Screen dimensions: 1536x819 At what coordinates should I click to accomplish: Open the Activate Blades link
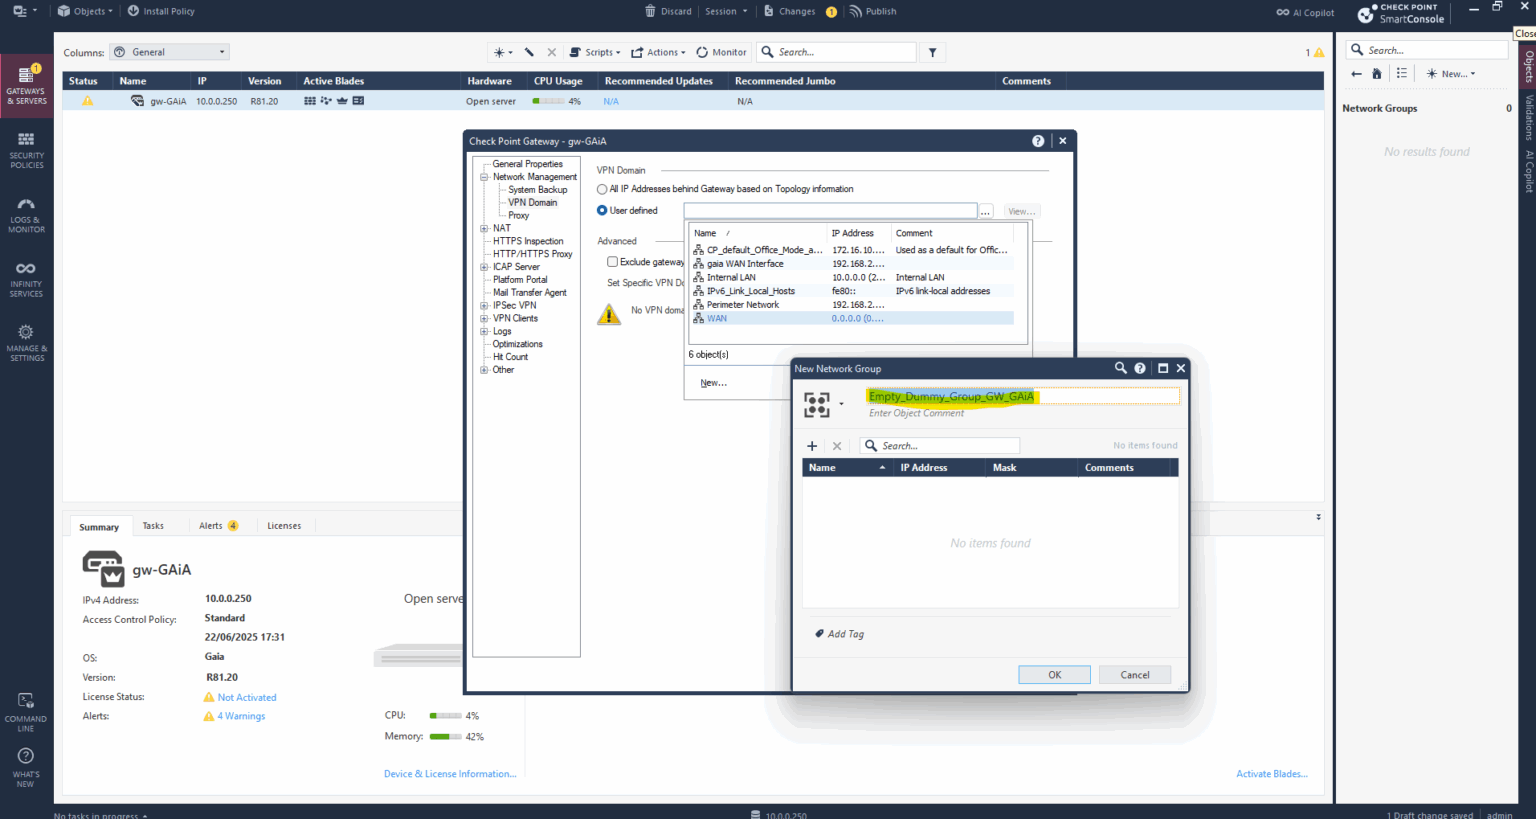[x=1271, y=773]
